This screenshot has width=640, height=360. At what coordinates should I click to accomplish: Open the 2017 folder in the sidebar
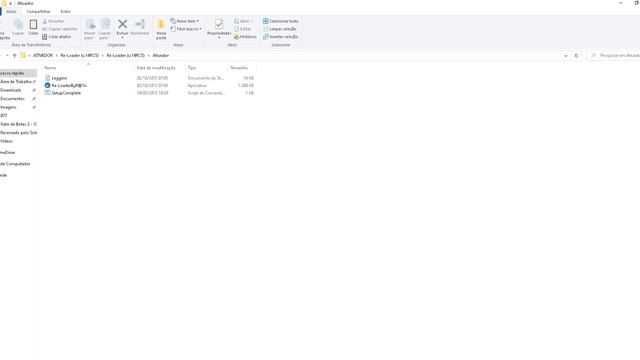[x=4, y=116]
